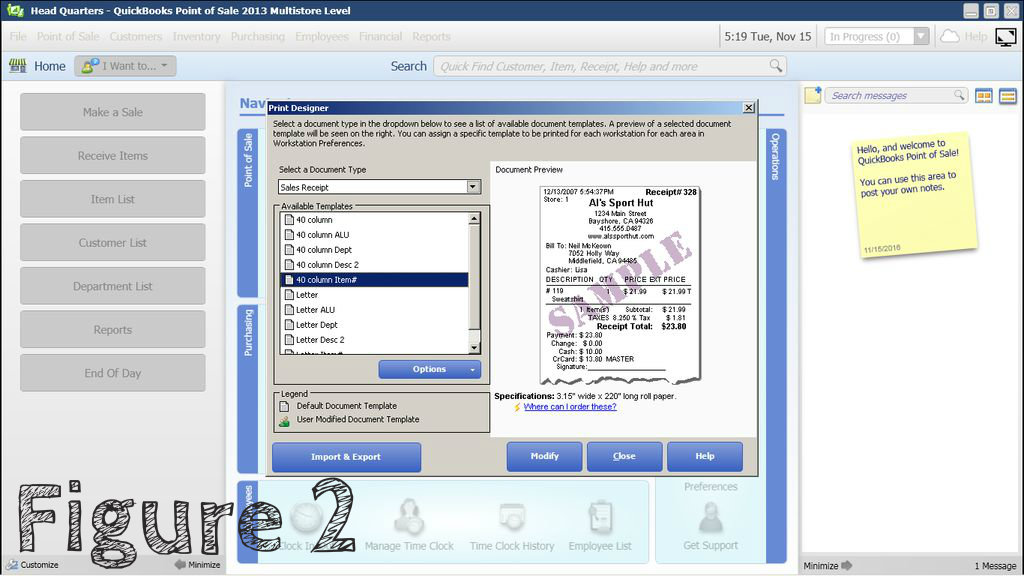Click the Import & Export button
Viewport: 1024px width, 576px height.
[346, 456]
